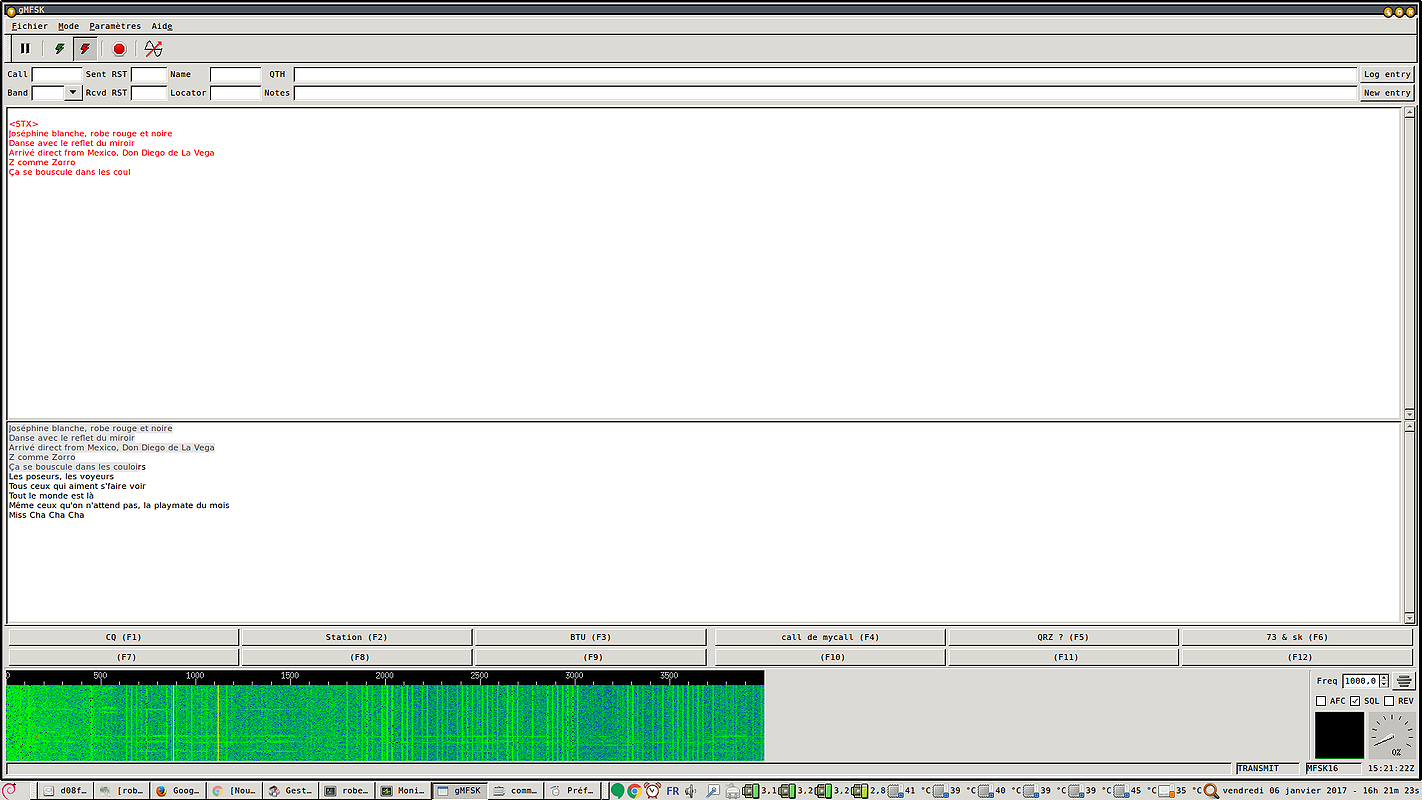The image size is (1422, 800).
Task: Click the QTH input field
Action: [826, 74]
